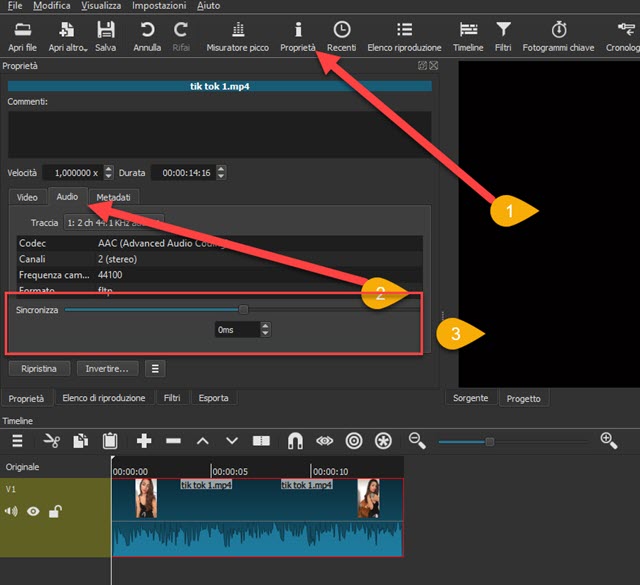Adjust the 0ms sync spinner arrows

[265, 329]
